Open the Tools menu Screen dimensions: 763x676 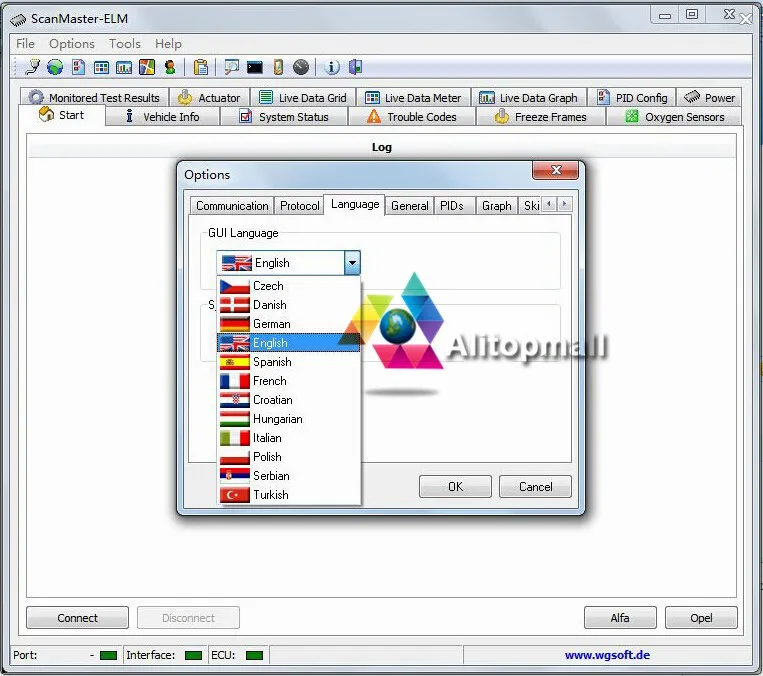[x=125, y=44]
